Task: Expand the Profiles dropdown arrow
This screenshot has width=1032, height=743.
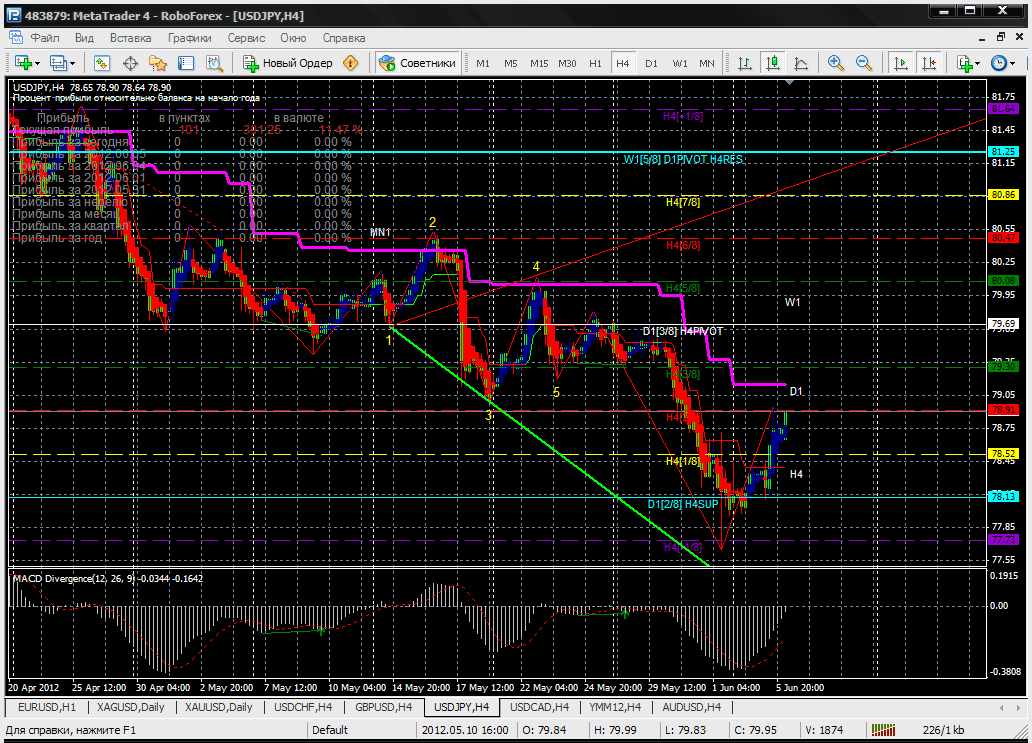Action: [x=72, y=64]
